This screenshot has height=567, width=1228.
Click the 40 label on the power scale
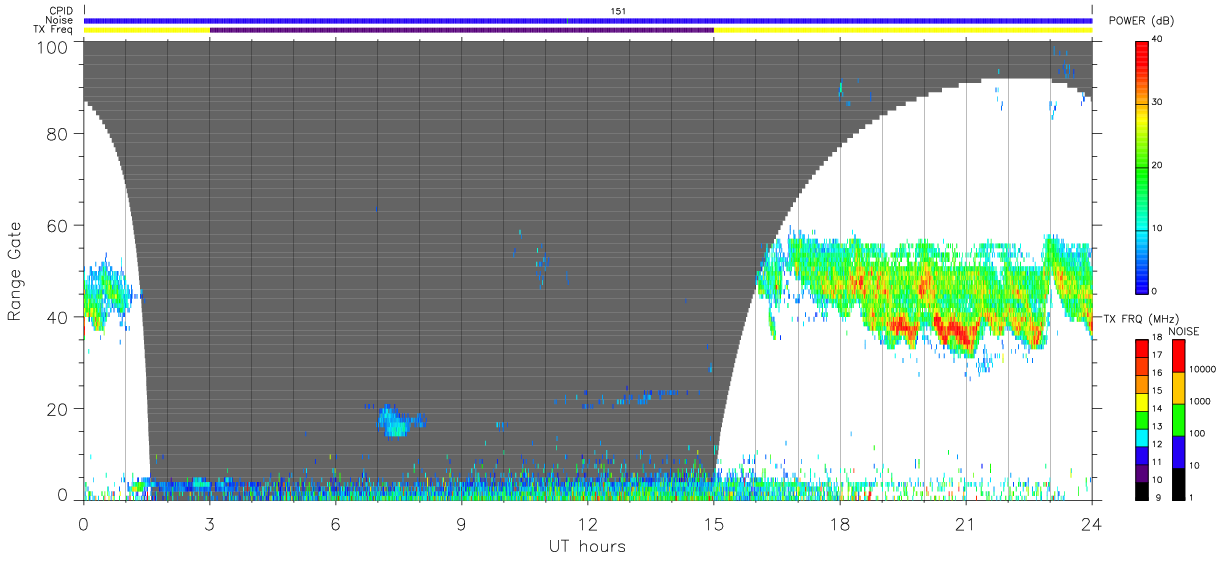coord(1157,39)
